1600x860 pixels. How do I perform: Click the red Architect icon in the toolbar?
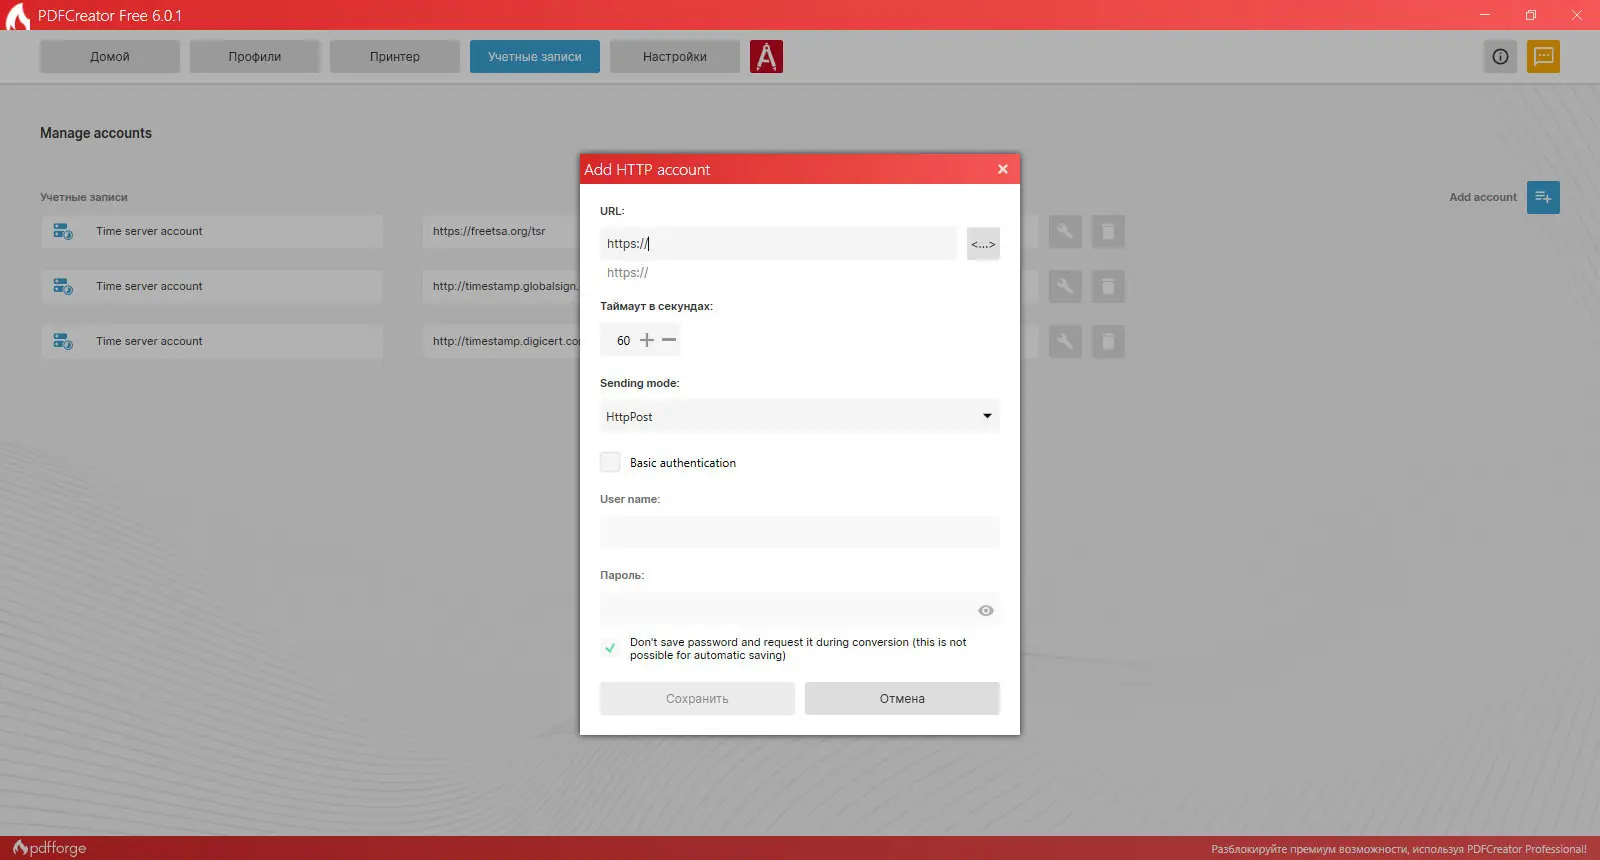click(766, 57)
